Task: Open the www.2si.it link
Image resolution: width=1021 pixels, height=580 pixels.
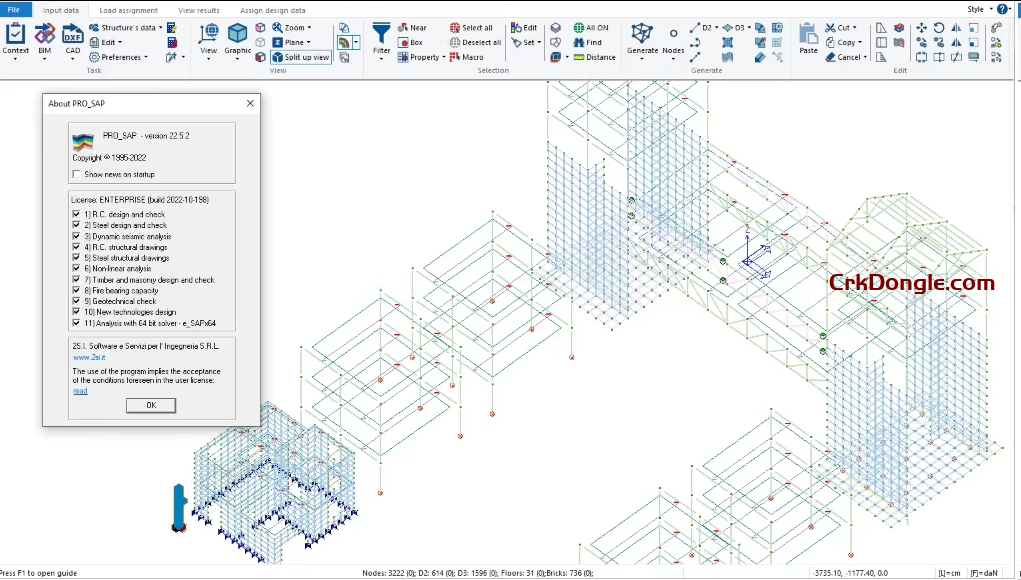Action: pos(88,357)
